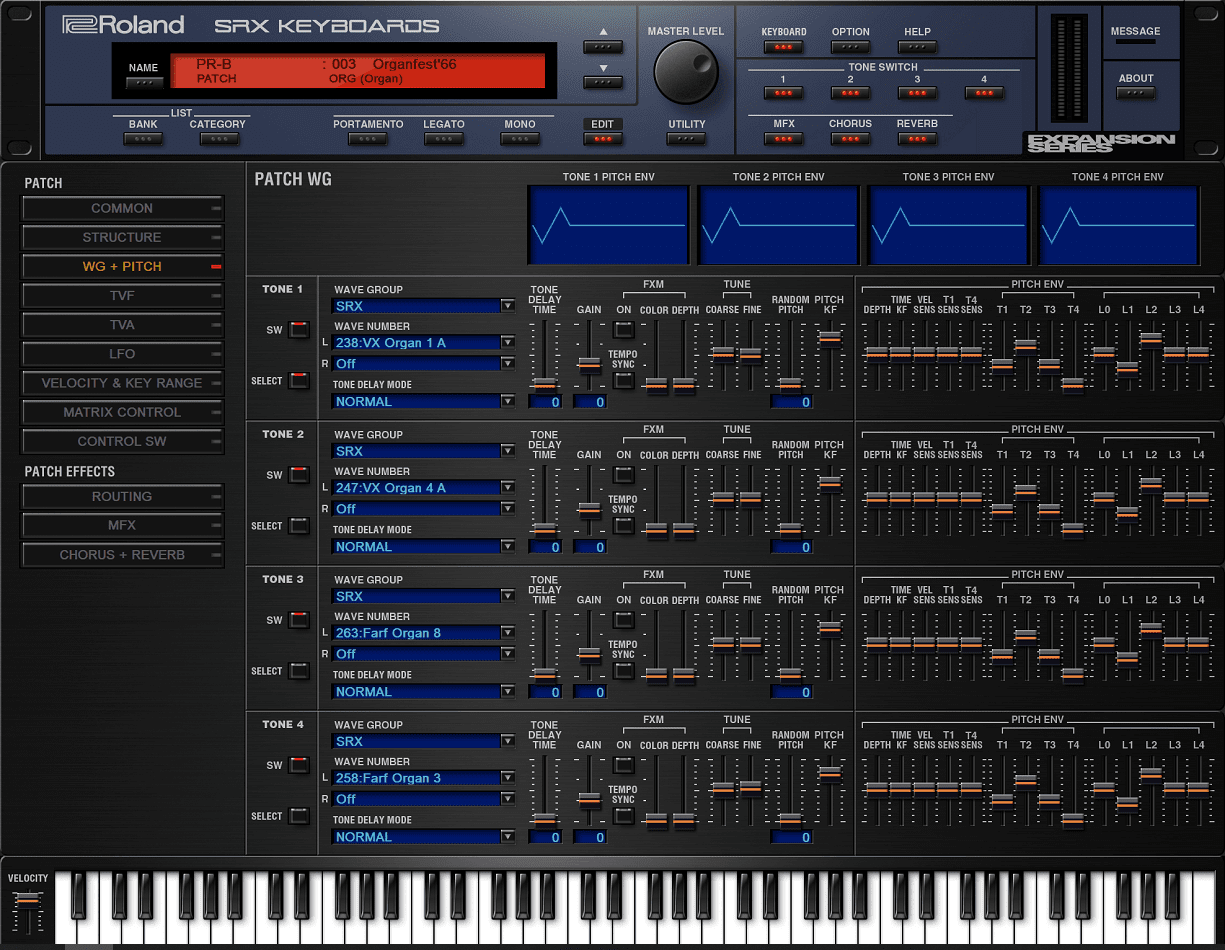Enable LEGATO
1225x950 pixels.
[444, 139]
